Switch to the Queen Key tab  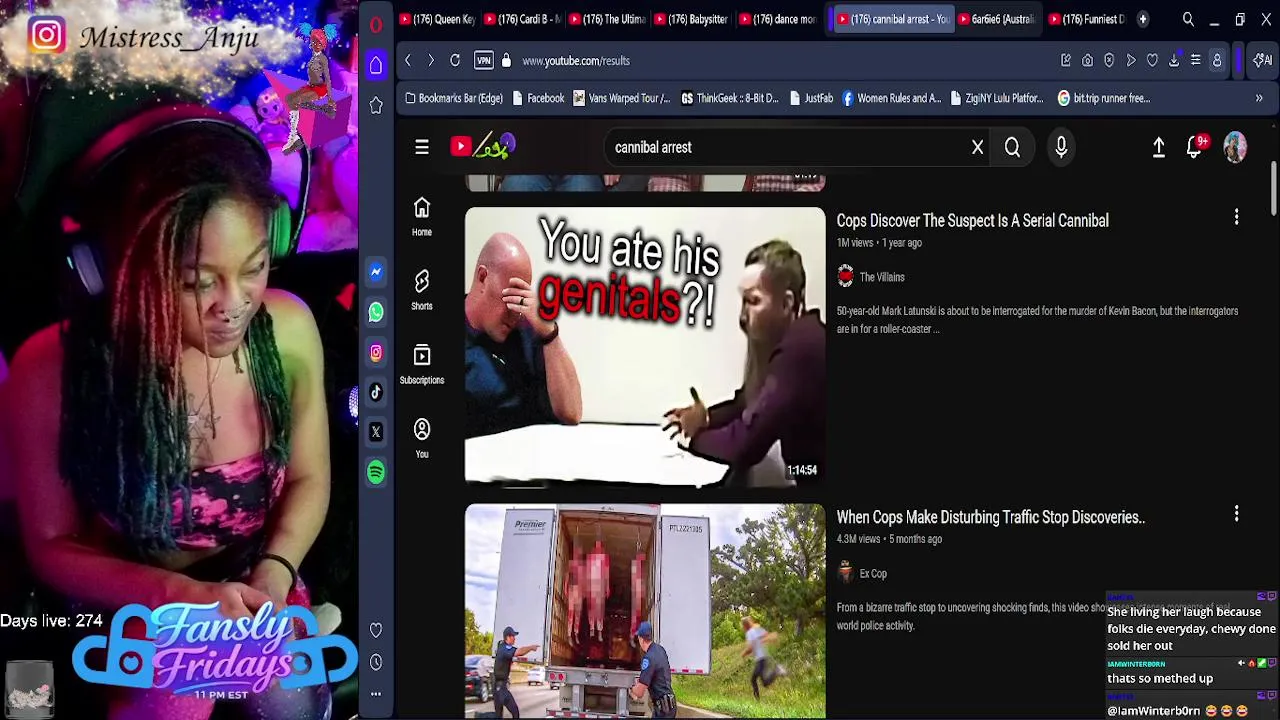click(436, 19)
